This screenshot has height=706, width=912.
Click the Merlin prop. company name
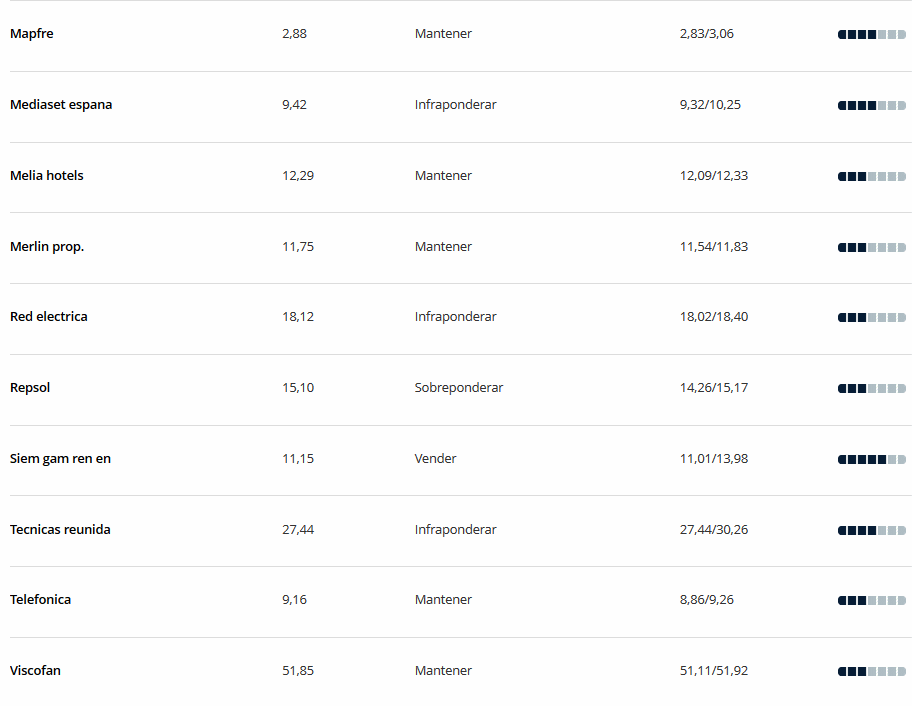click(47, 247)
